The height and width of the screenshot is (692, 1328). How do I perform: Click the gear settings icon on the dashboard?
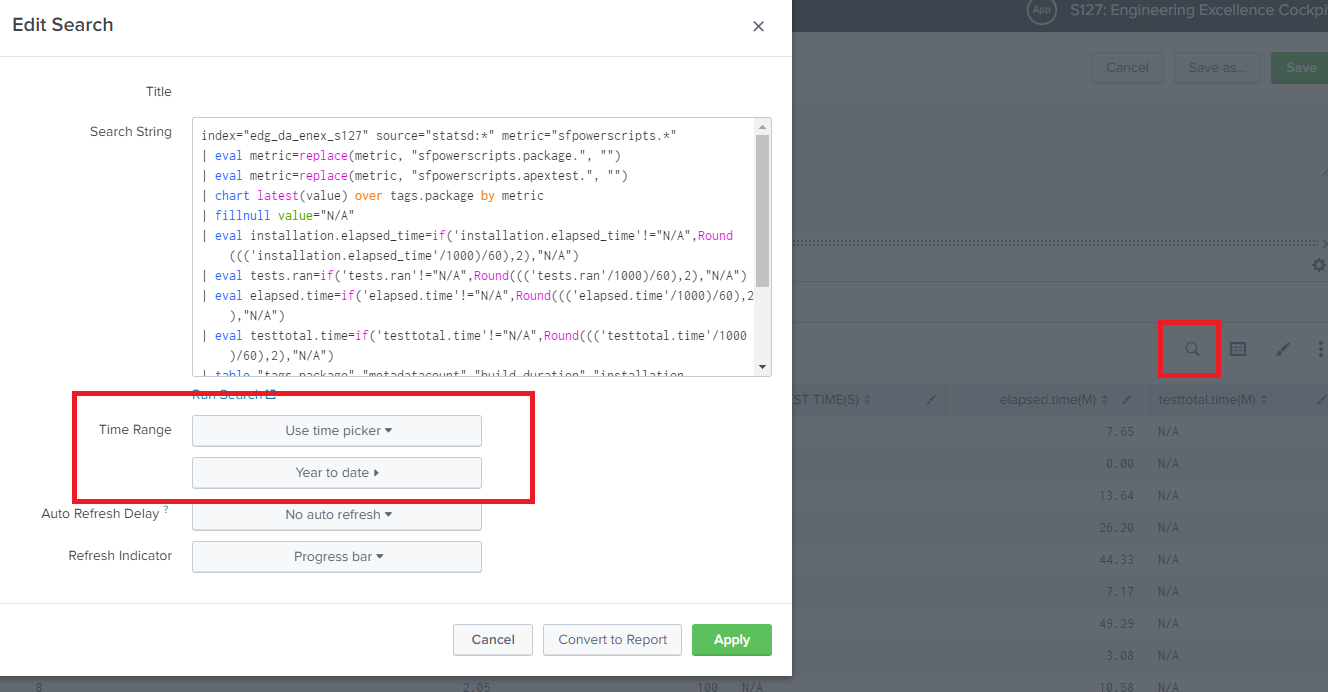click(x=1319, y=265)
